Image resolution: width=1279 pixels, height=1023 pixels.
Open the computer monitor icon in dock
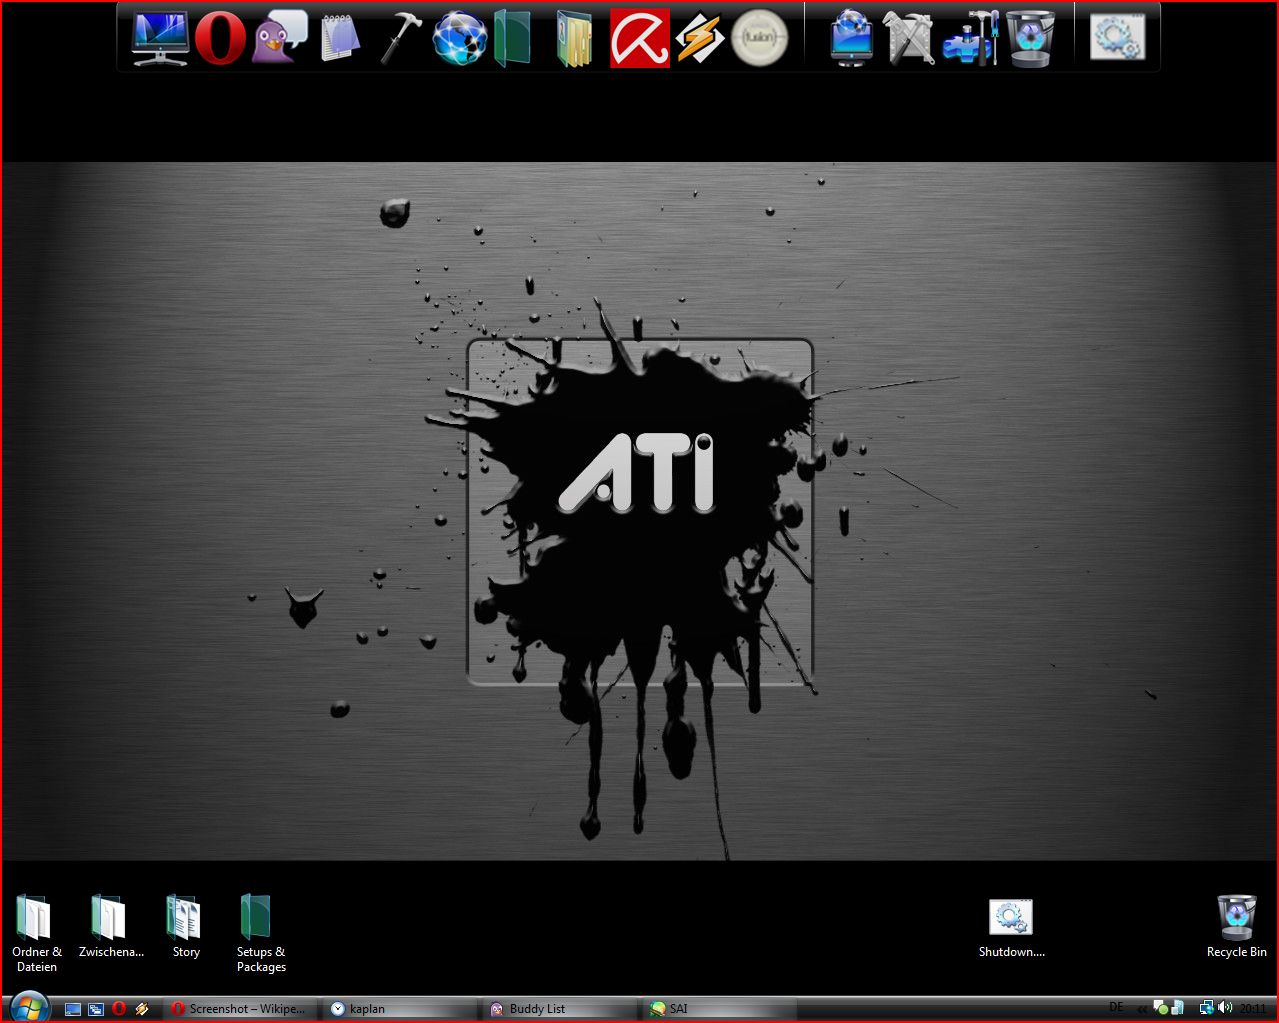[160, 38]
